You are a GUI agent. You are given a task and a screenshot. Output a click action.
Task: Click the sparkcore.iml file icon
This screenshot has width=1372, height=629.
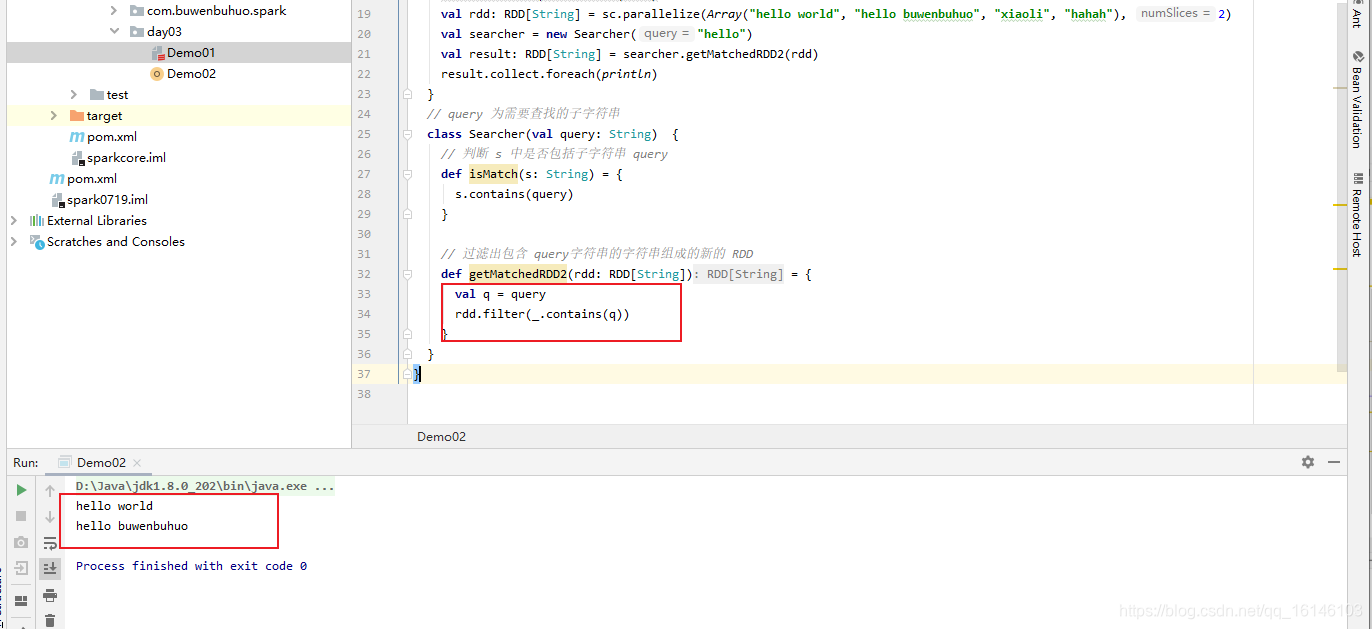click(x=78, y=157)
